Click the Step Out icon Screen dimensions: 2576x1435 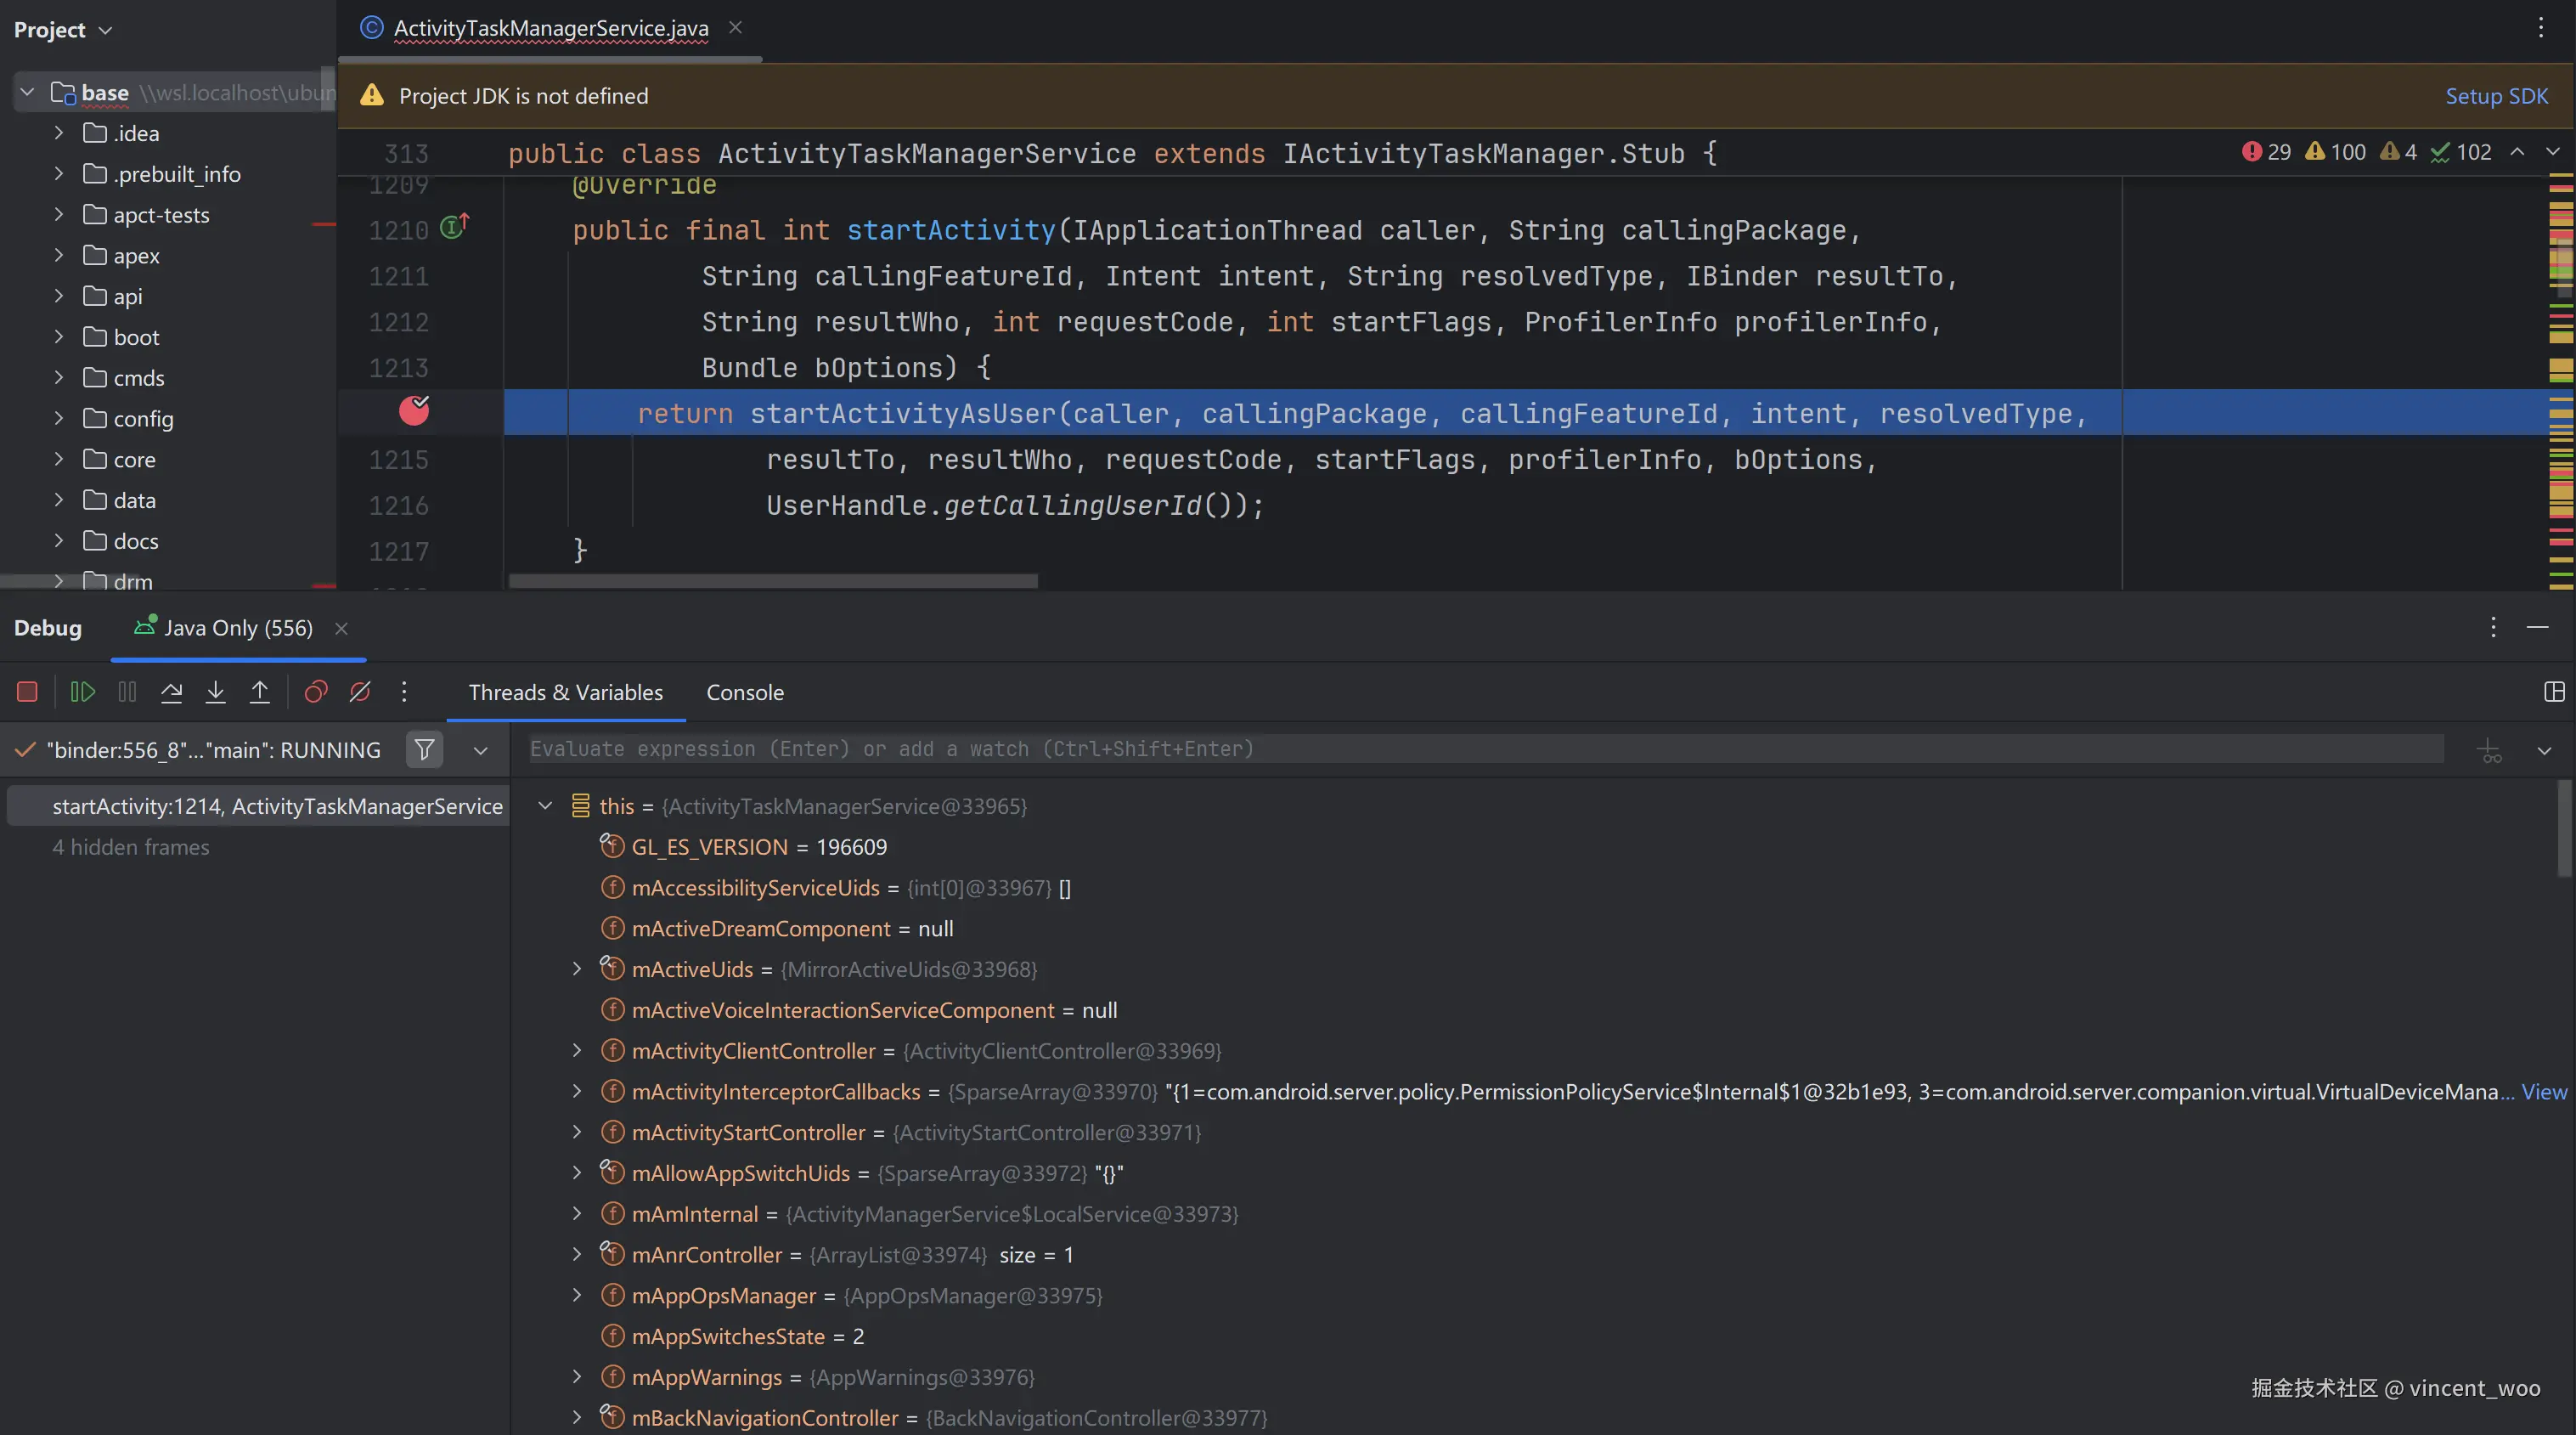(x=259, y=692)
